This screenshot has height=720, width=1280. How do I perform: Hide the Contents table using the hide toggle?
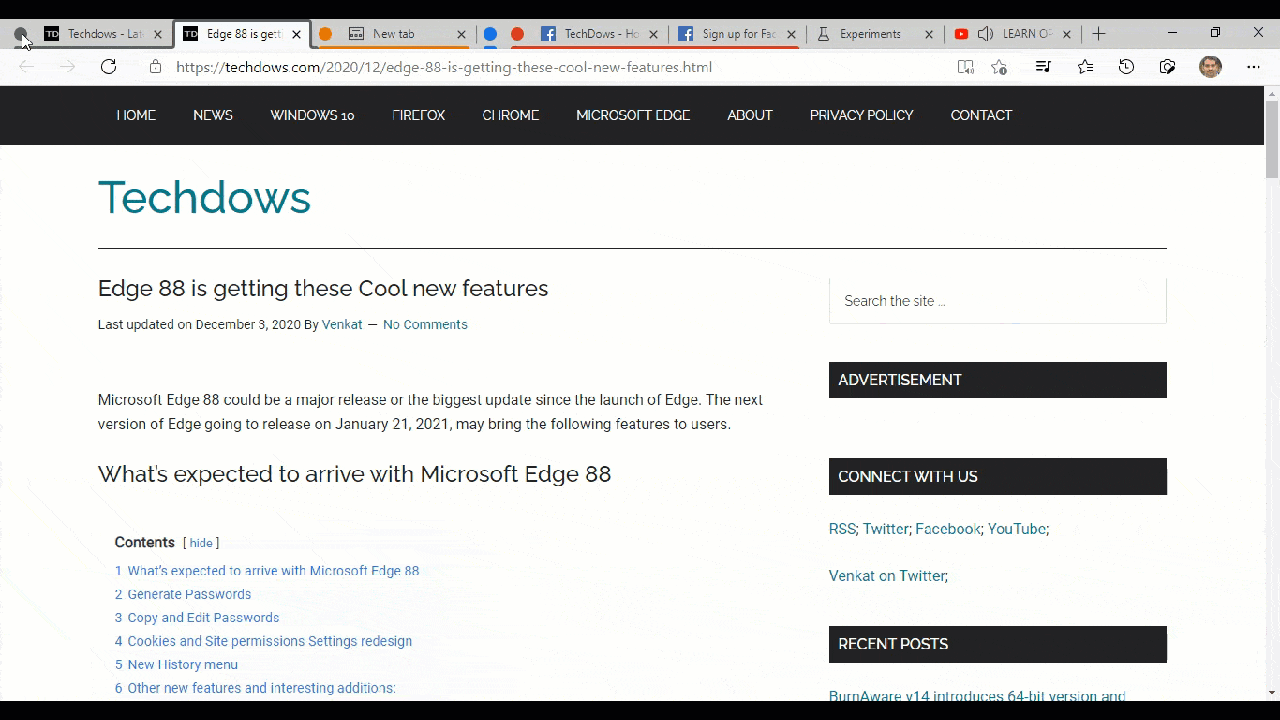tap(201, 543)
